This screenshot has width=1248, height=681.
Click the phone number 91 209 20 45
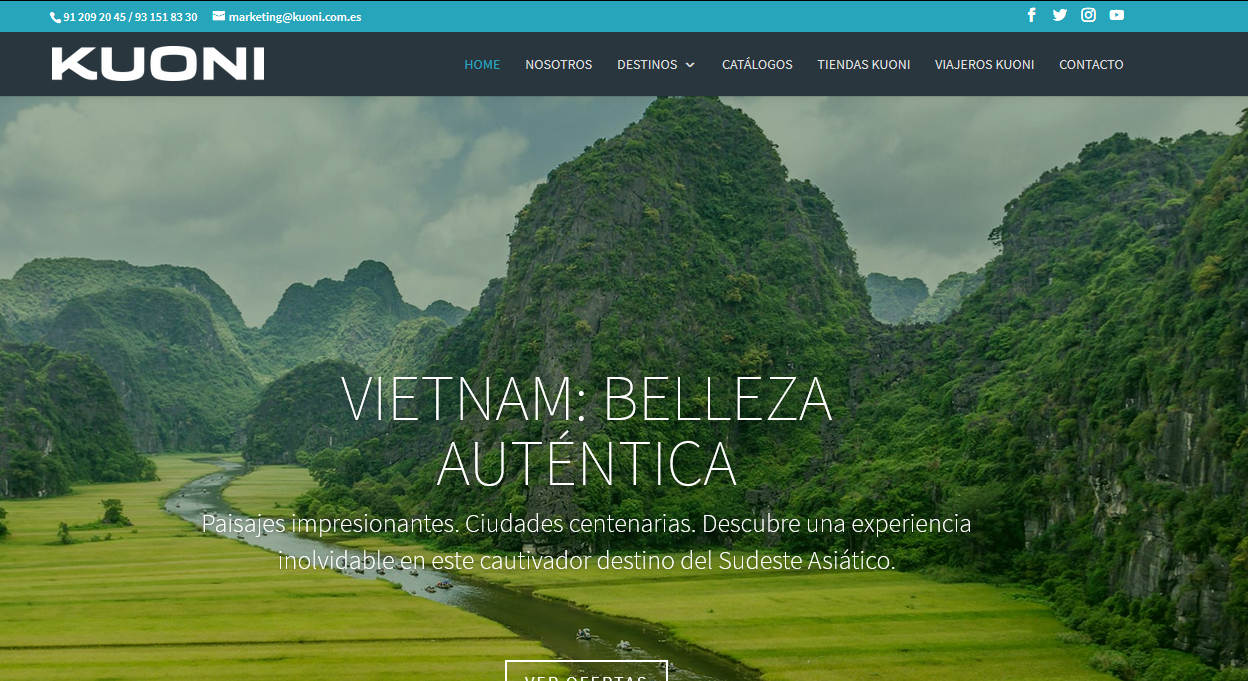pos(94,17)
